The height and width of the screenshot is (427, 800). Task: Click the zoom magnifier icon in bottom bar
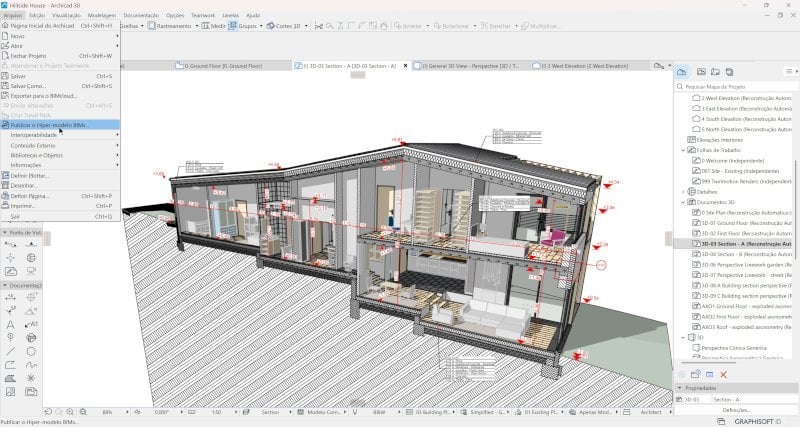point(70,412)
